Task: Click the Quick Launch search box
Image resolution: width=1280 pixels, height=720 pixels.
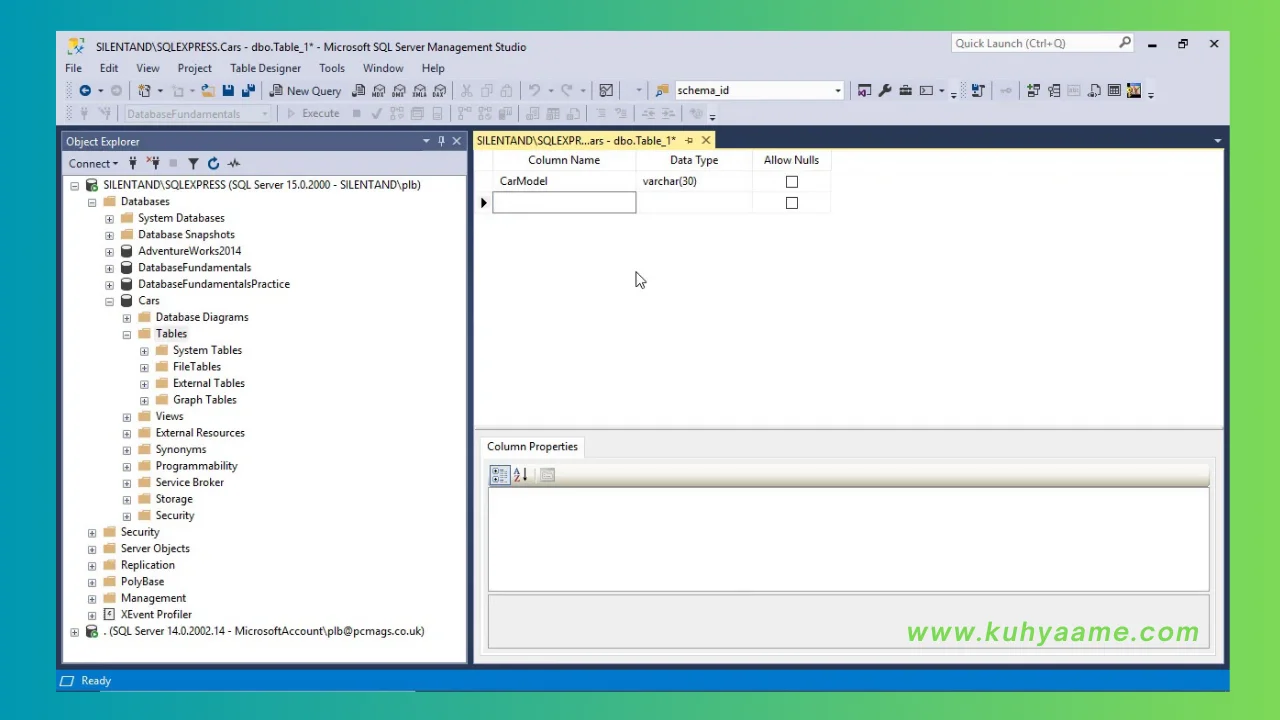Action: pos(1043,44)
